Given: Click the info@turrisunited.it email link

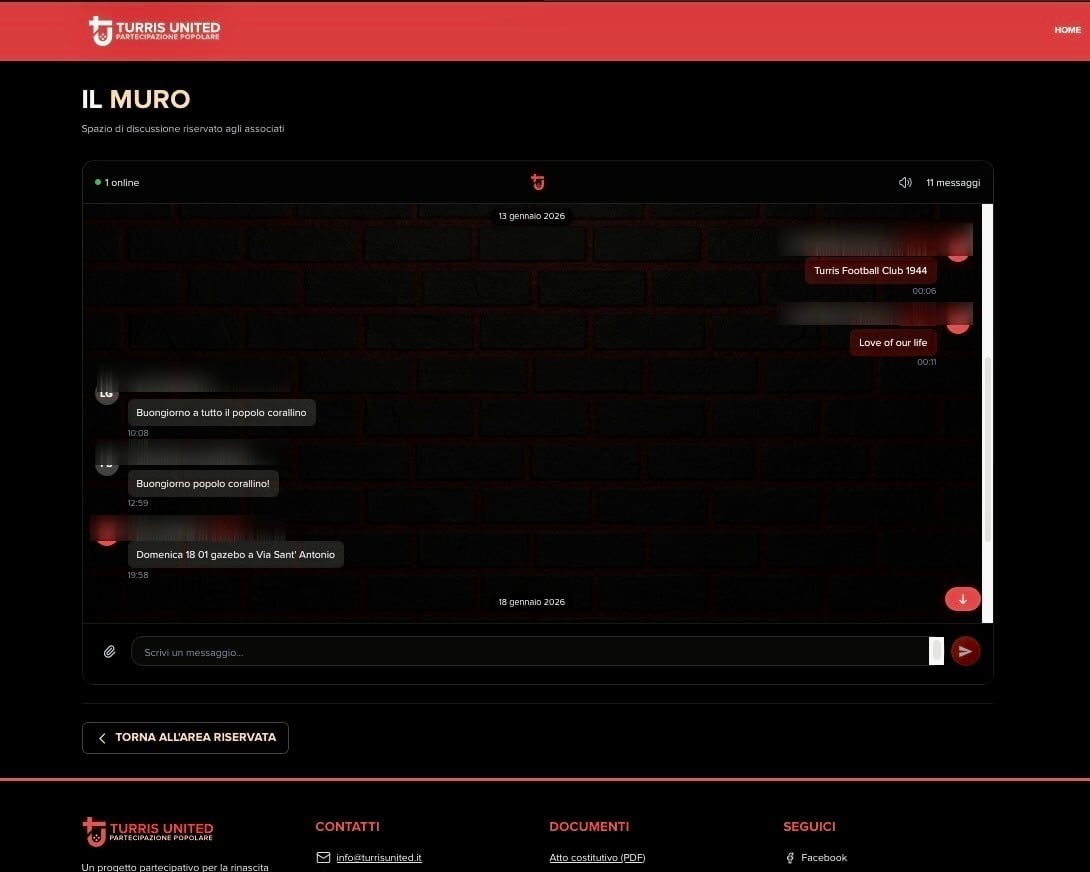Looking at the screenshot, I should [378, 857].
